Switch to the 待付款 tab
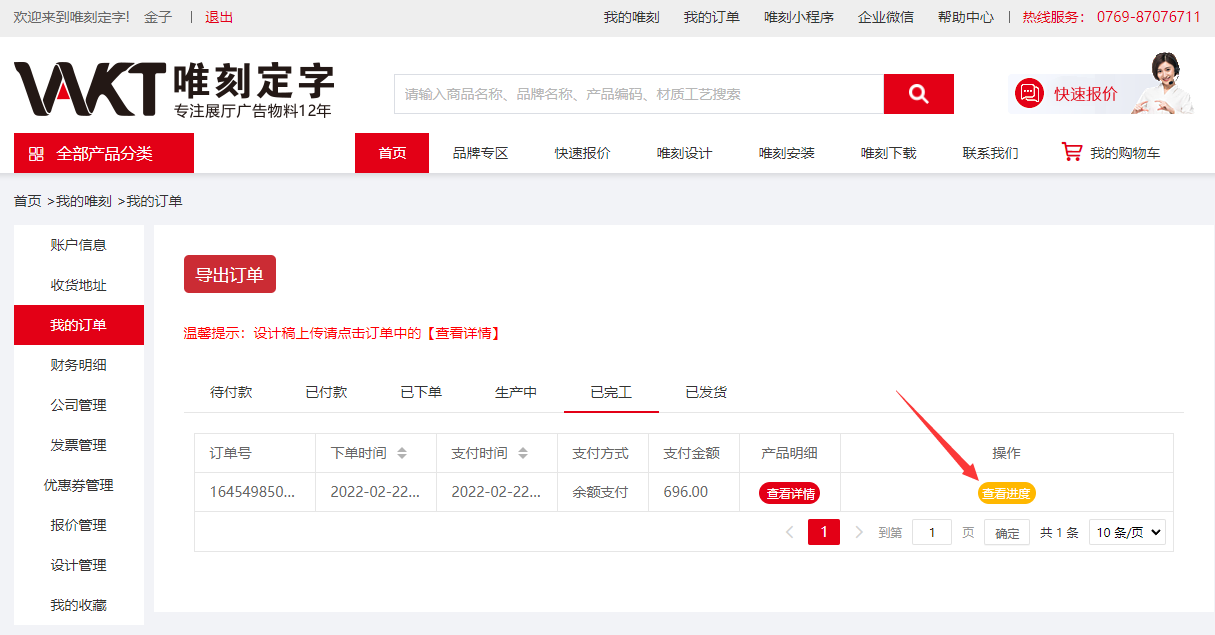 click(x=231, y=392)
